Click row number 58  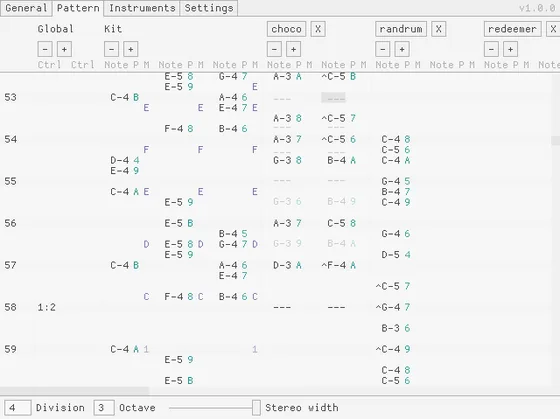(x=10, y=307)
